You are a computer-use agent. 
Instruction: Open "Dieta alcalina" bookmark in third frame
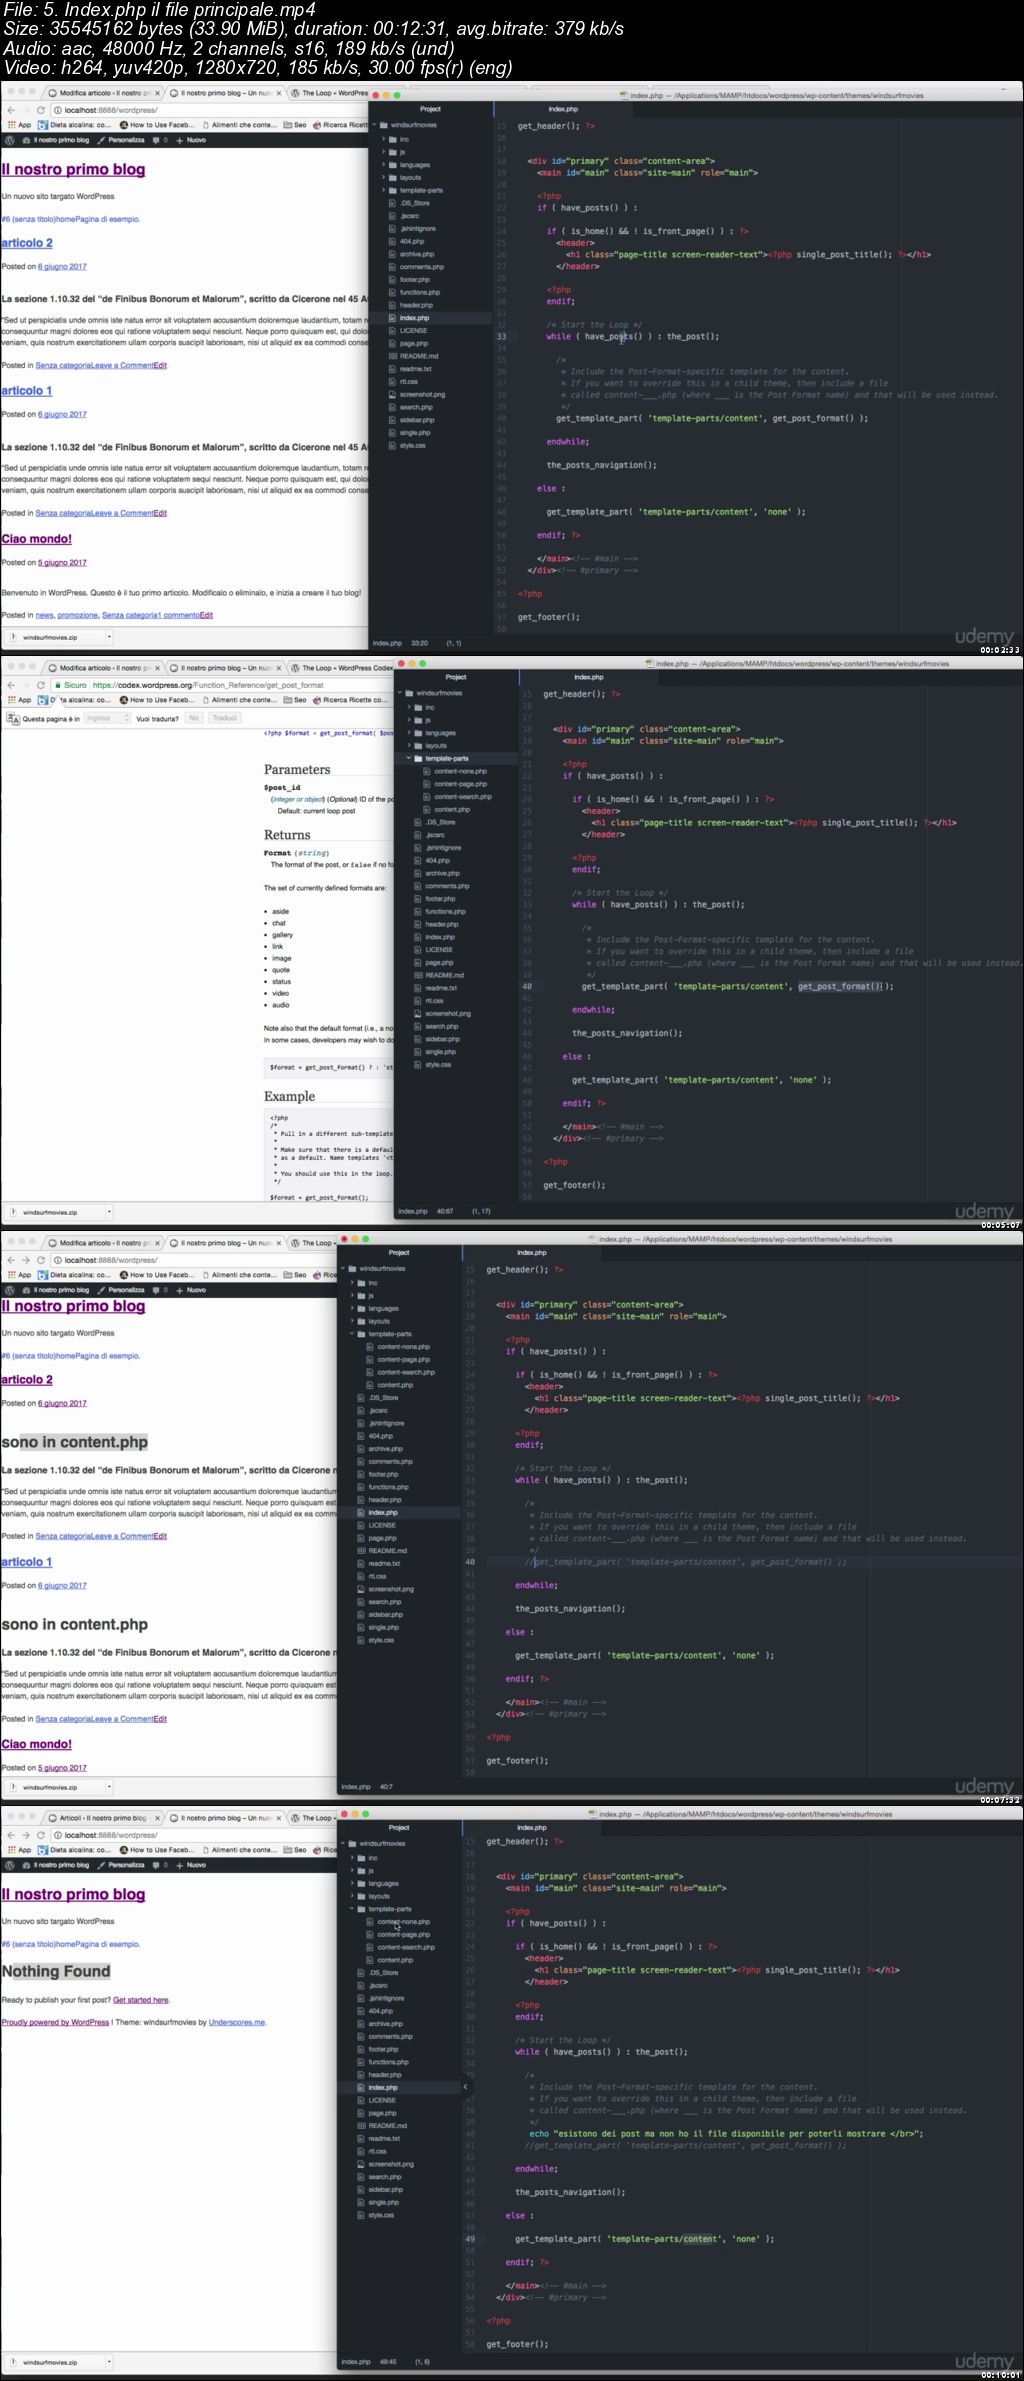tap(75, 1275)
